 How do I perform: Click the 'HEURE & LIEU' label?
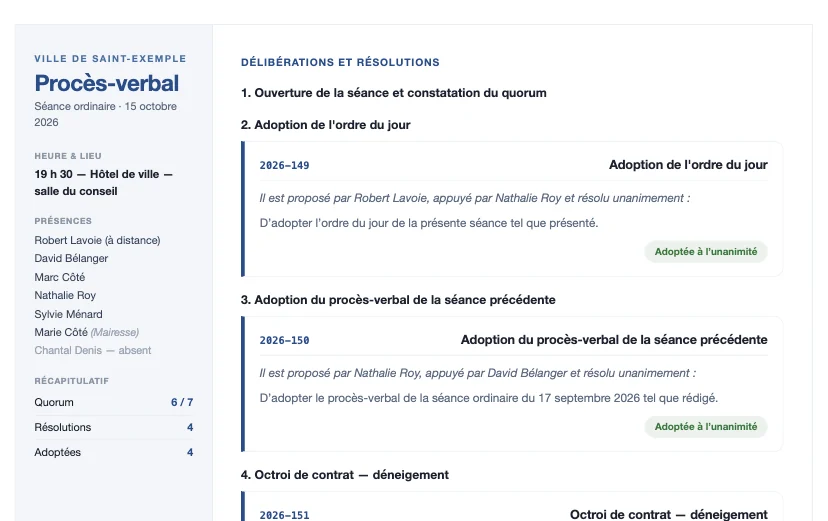[68, 156]
